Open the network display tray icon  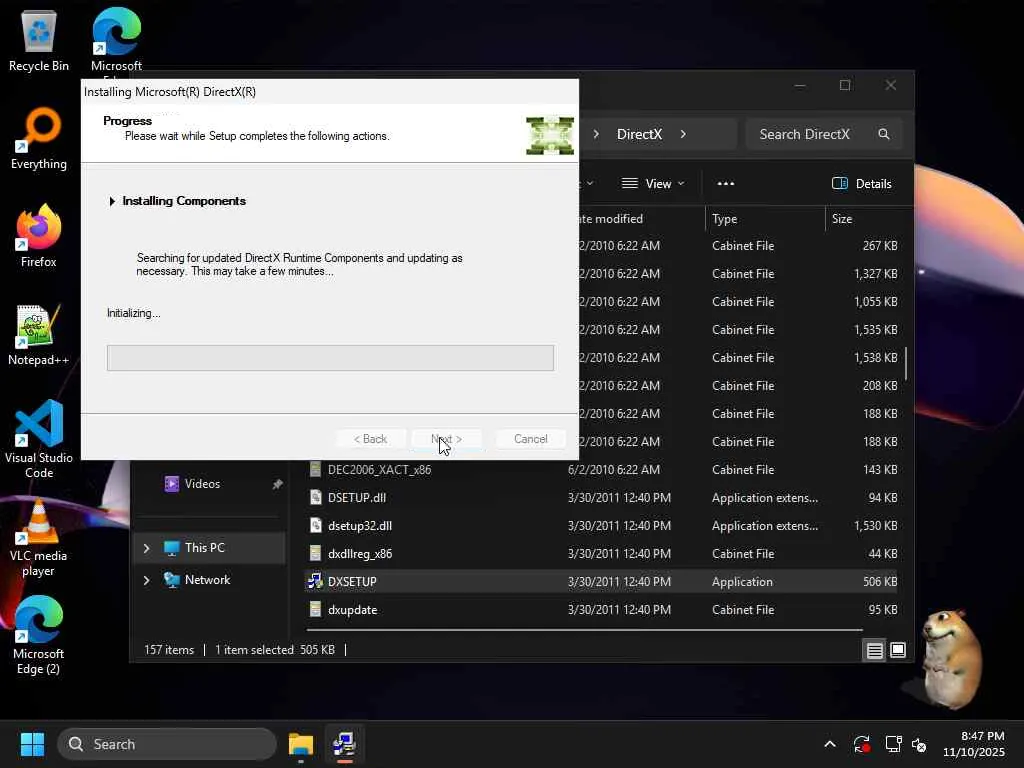(893, 744)
